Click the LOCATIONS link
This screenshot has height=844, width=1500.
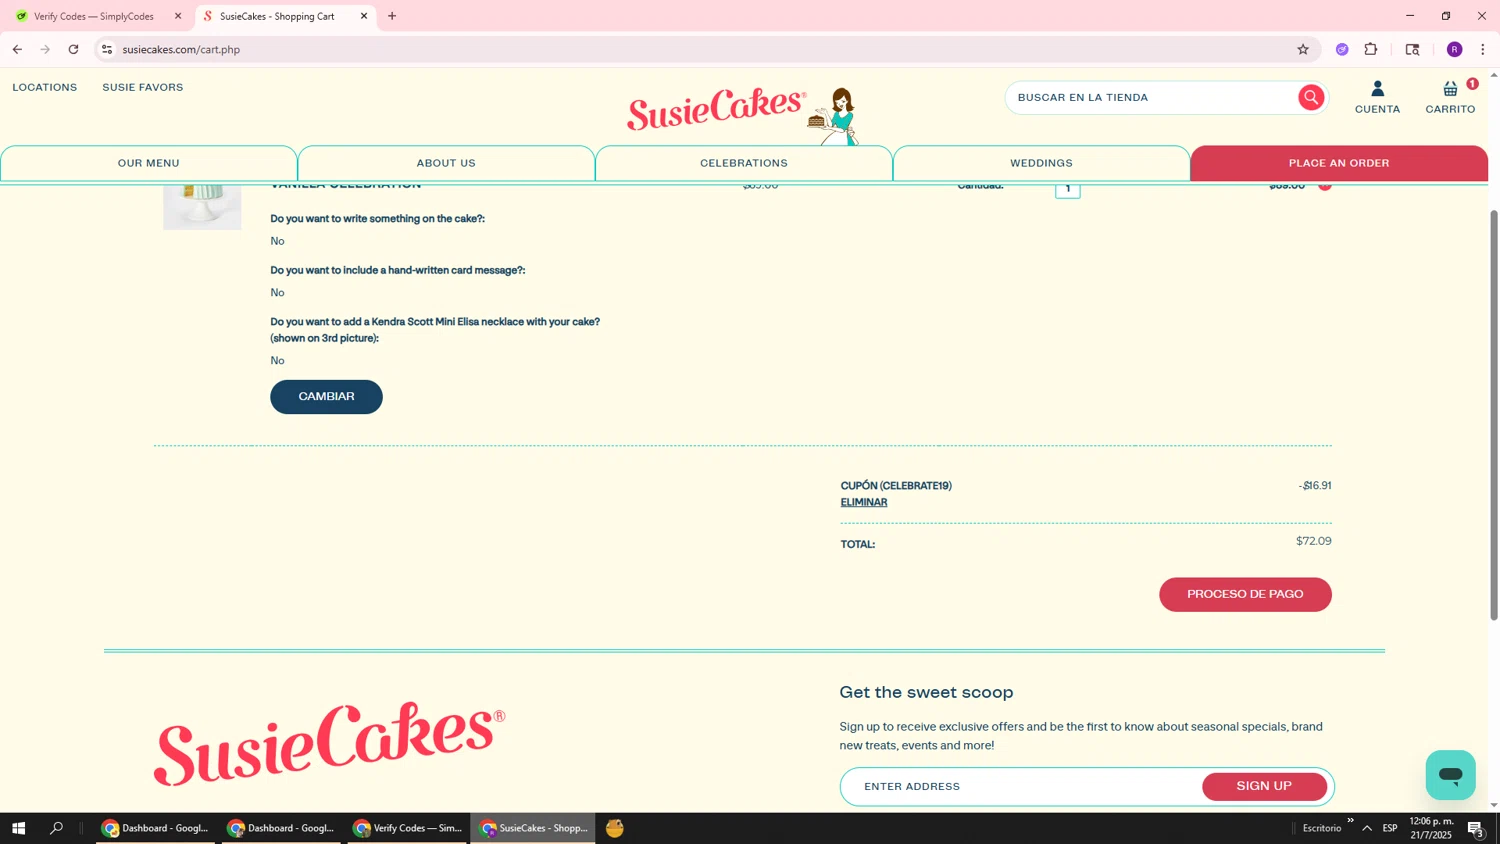click(x=45, y=88)
